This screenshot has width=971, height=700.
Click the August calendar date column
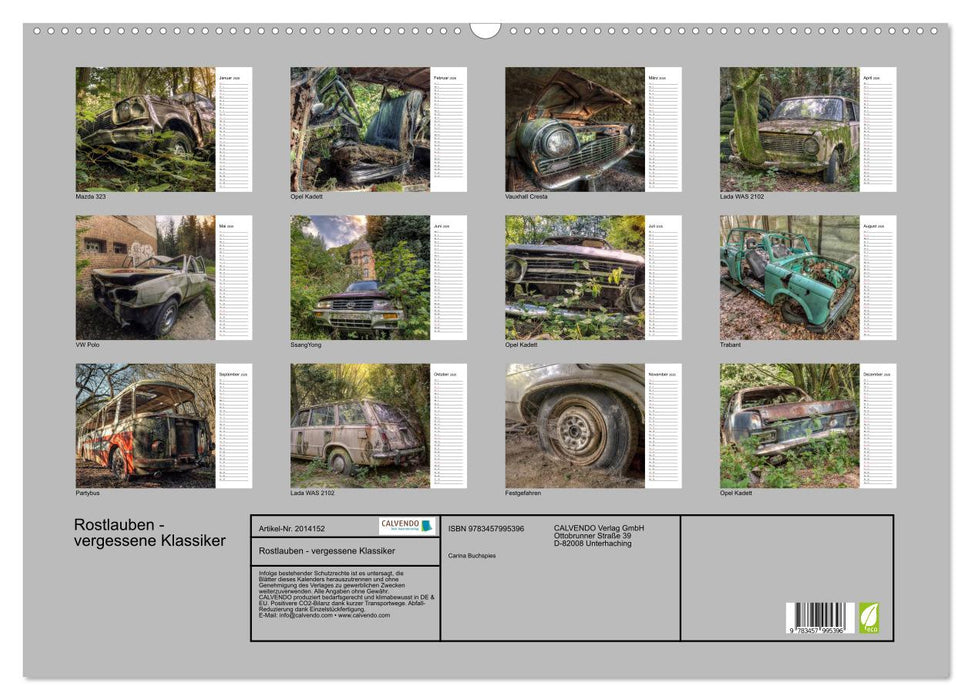click(878, 277)
